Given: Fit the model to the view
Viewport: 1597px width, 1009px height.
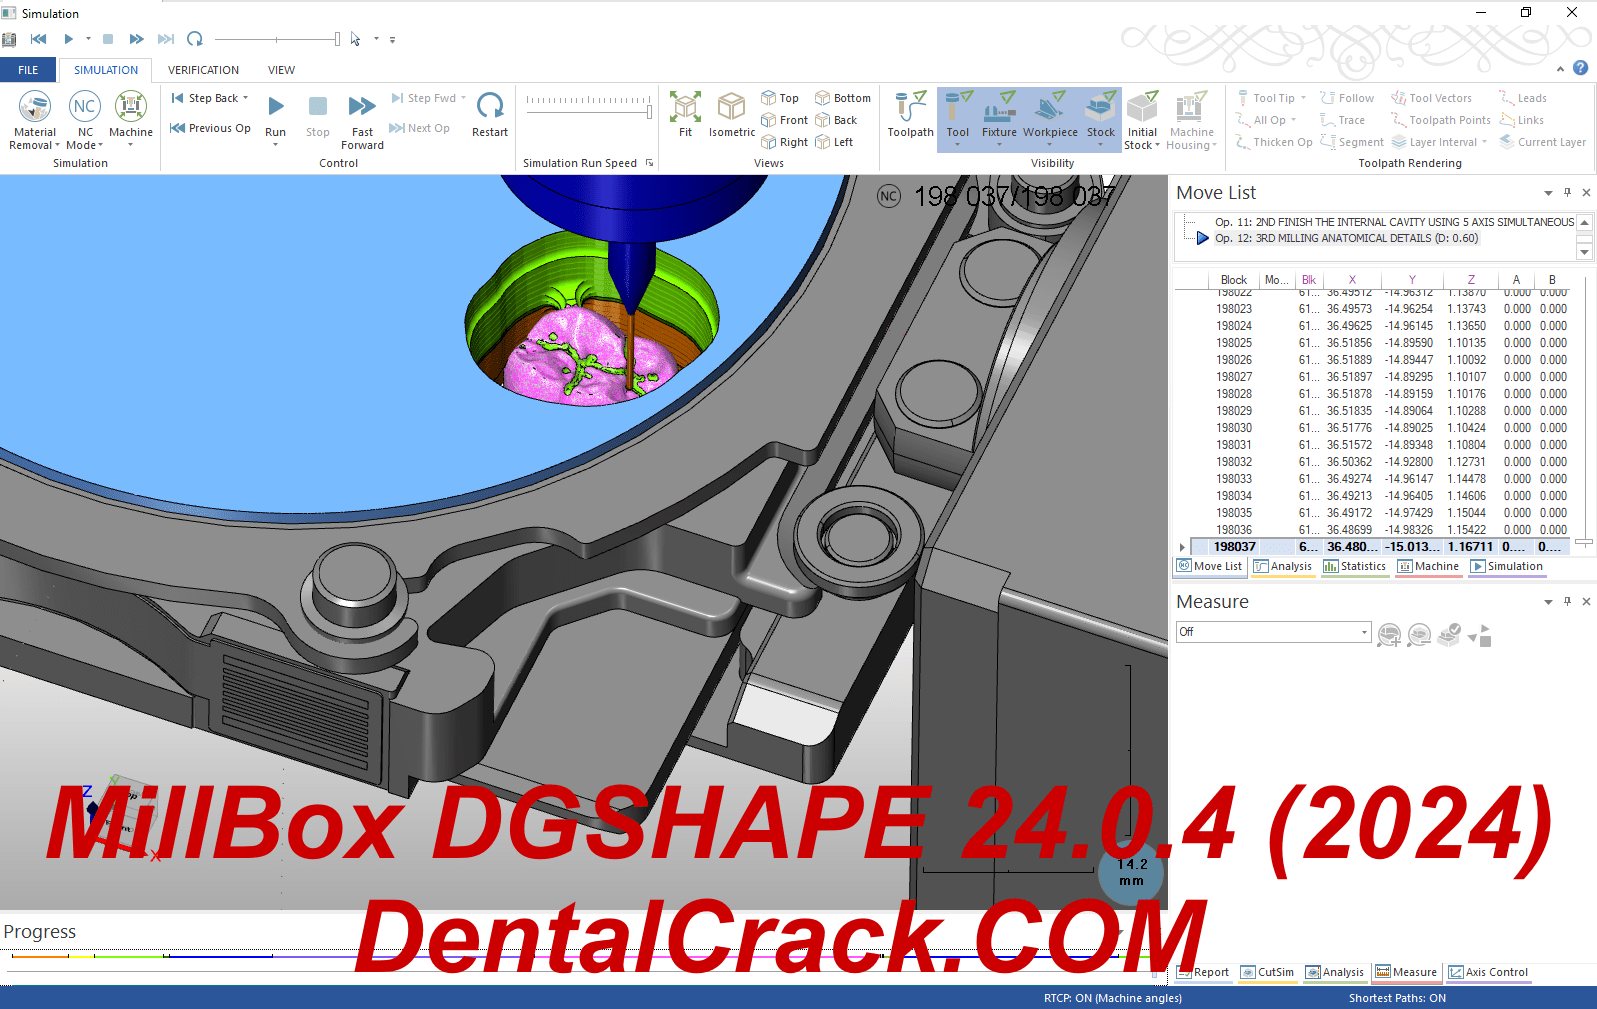Looking at the screenshot, I should (685, 115).
